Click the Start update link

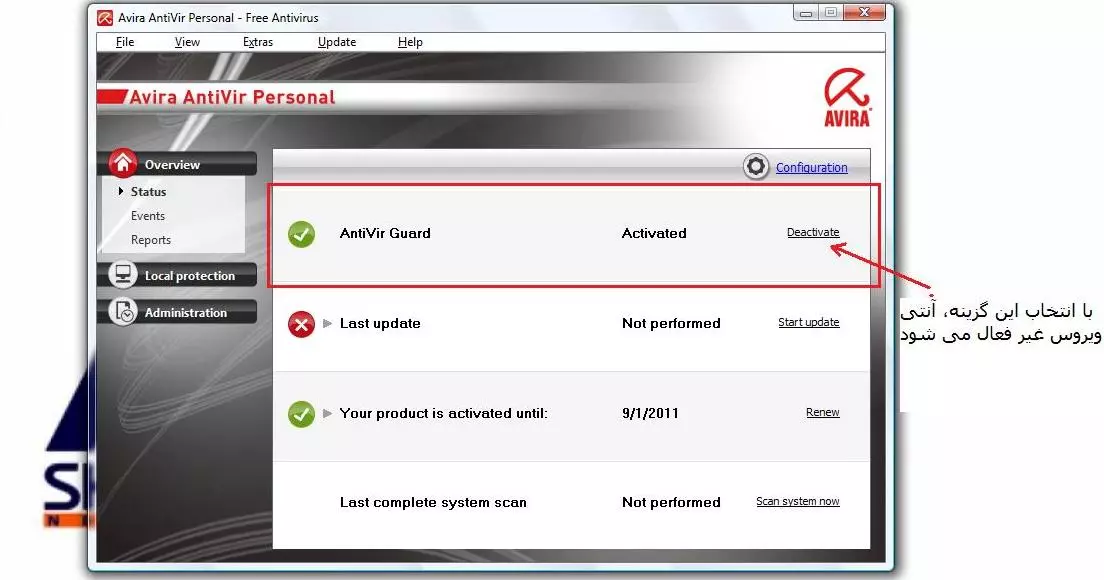(x=808, y=323)
